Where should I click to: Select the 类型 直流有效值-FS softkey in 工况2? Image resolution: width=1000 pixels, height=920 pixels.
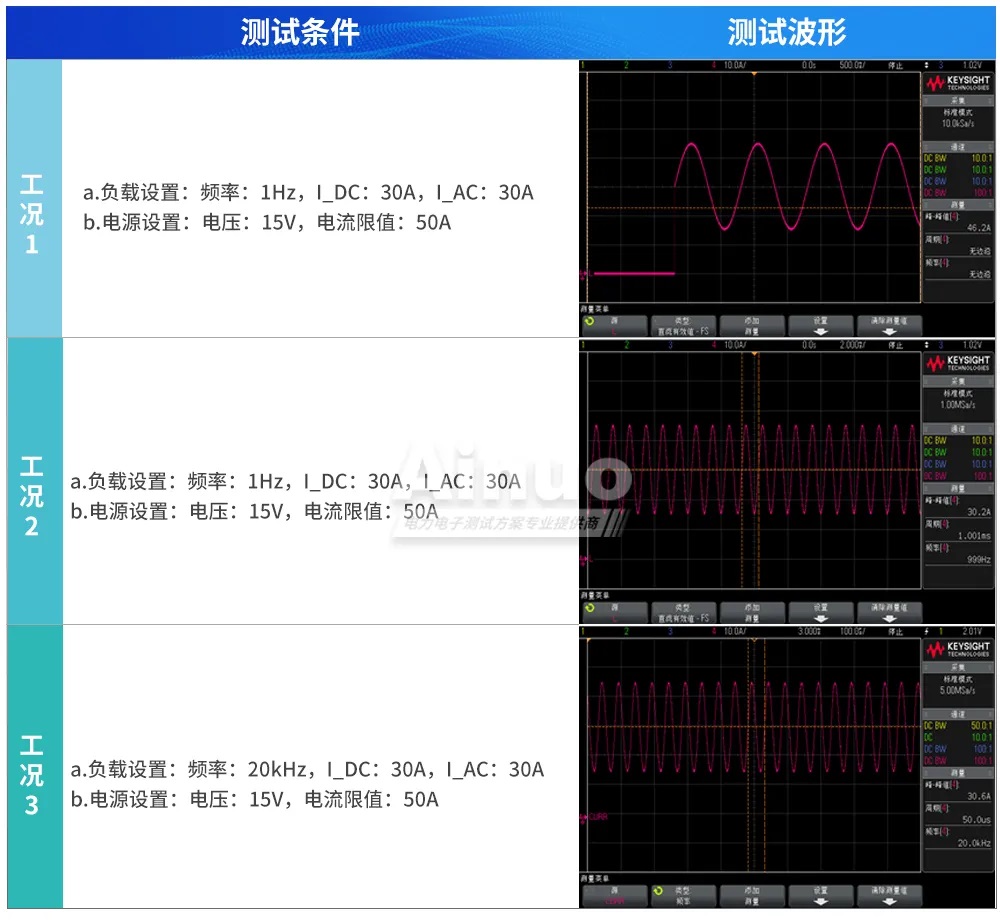pos(683,612)
